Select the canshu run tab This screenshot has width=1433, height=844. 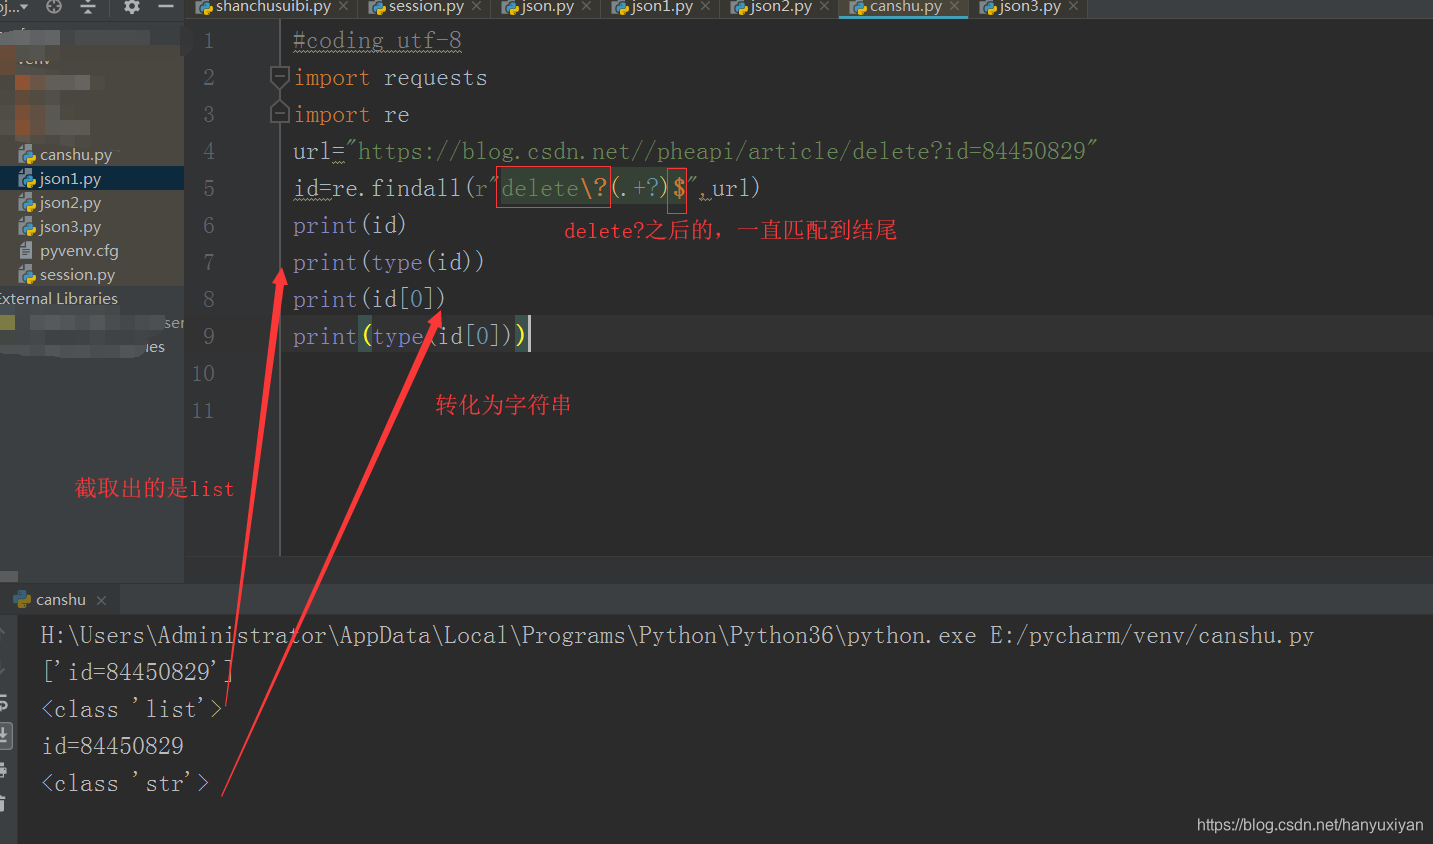(60, 600)
